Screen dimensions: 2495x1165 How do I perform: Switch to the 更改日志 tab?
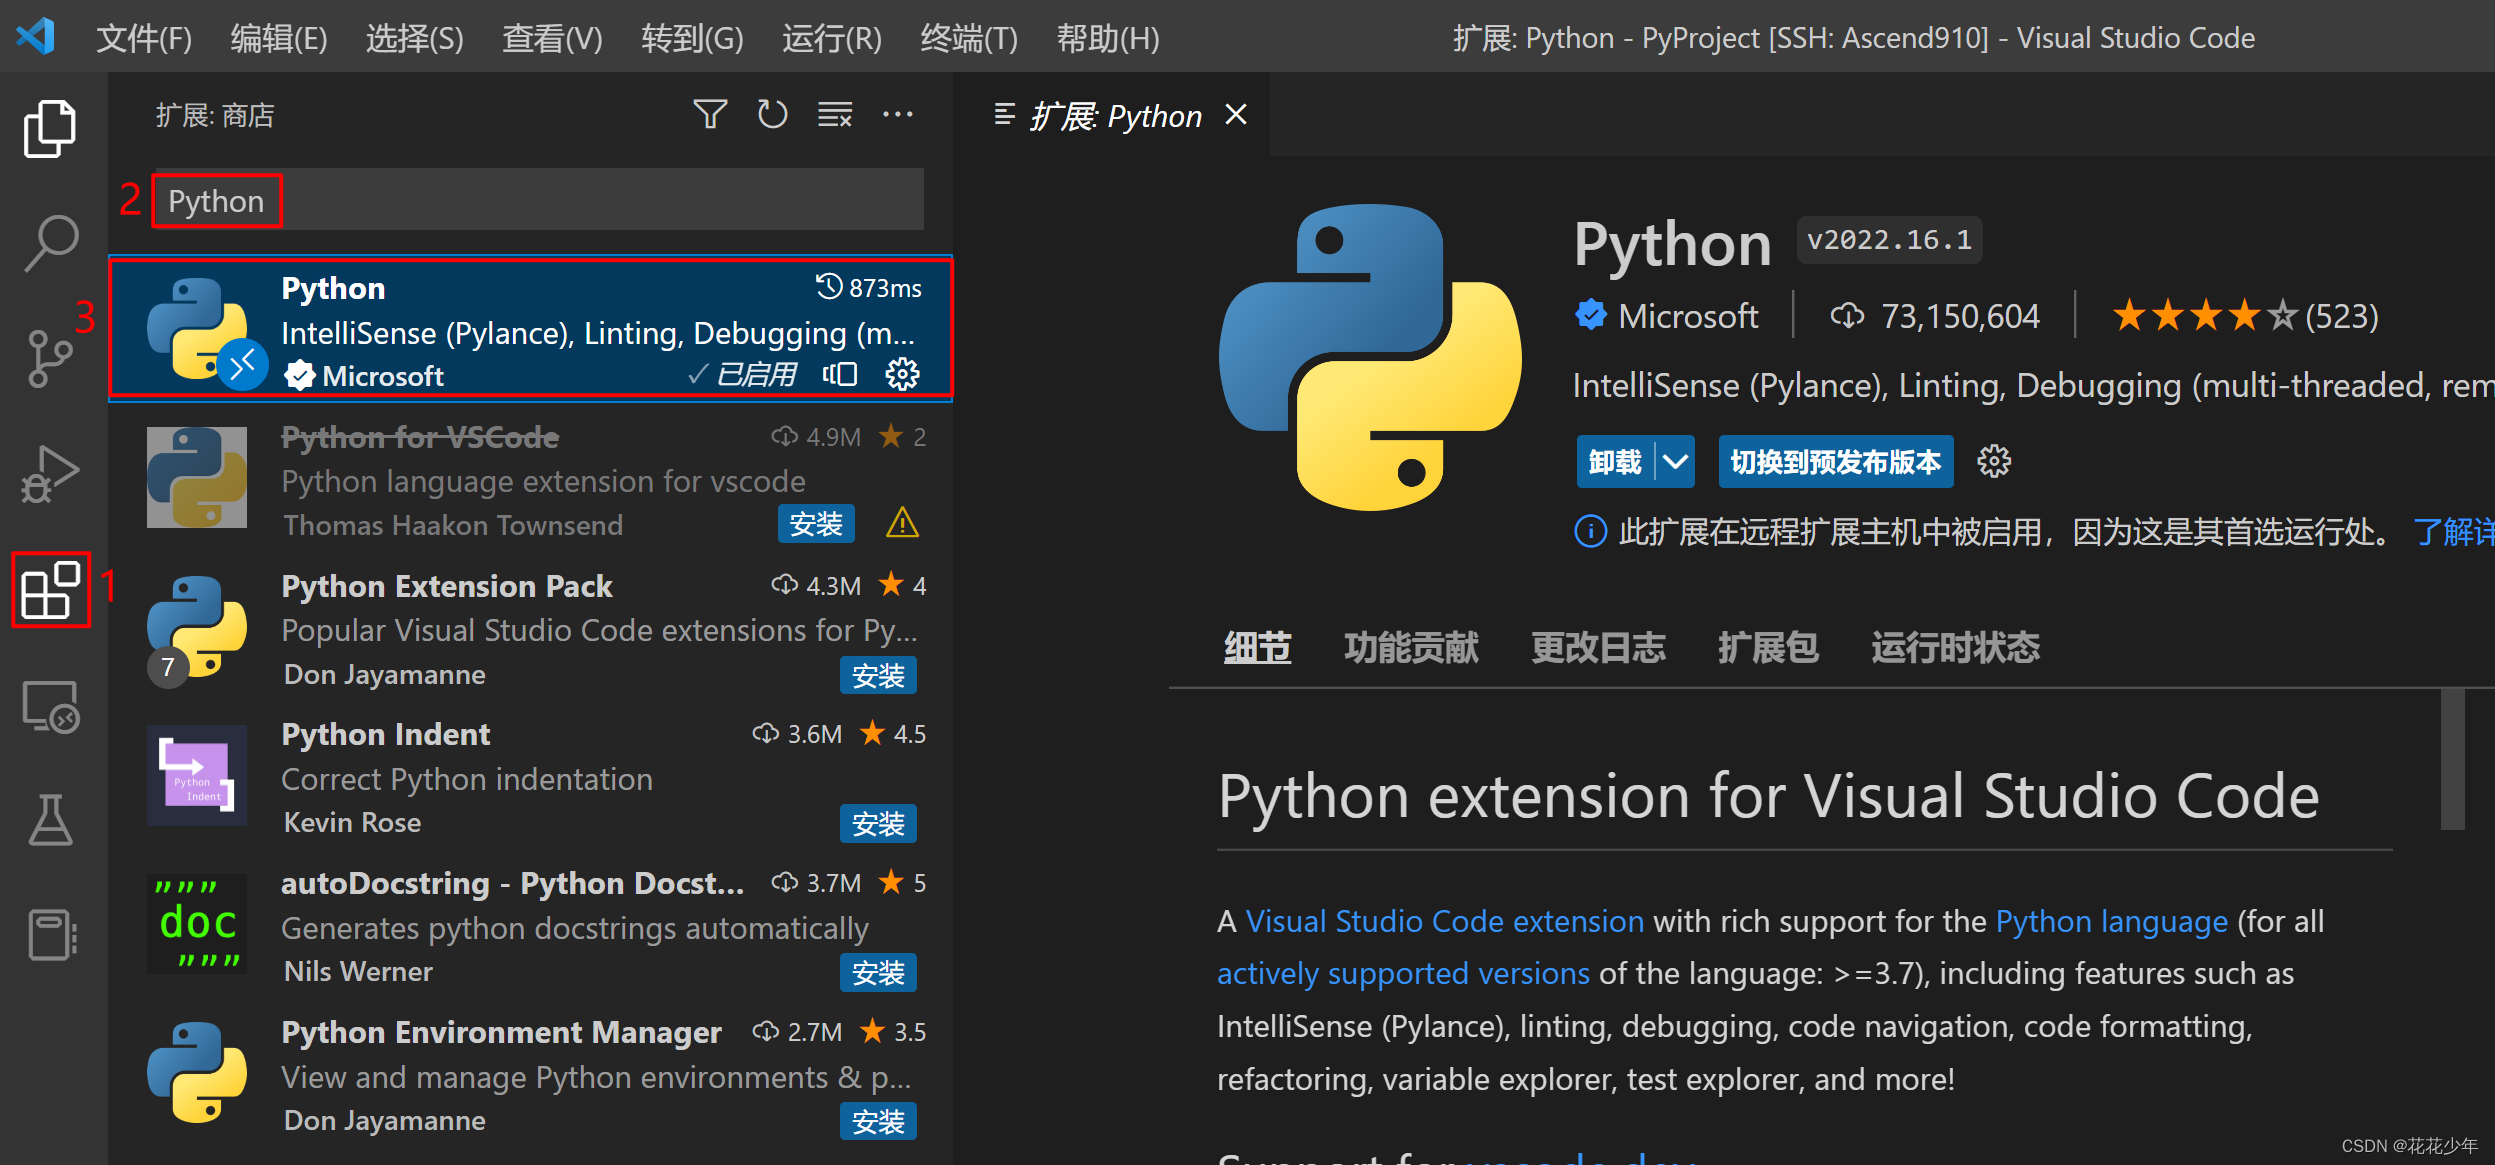point(1598,647)
